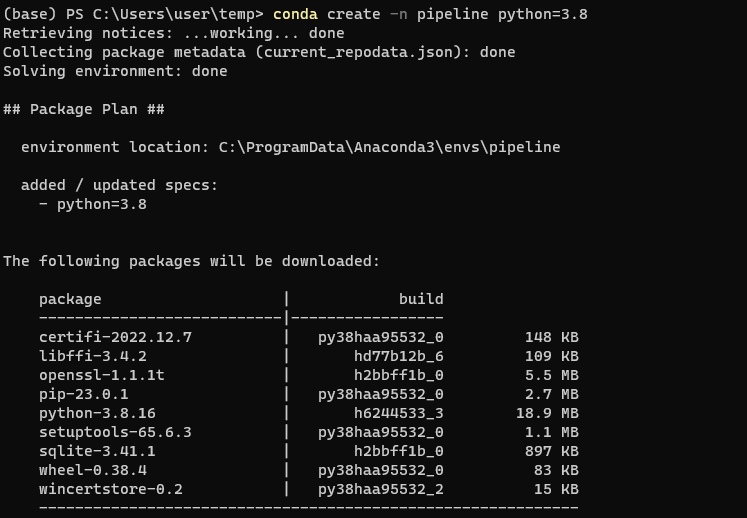Click the added / updated specs label

click(119, 185)
